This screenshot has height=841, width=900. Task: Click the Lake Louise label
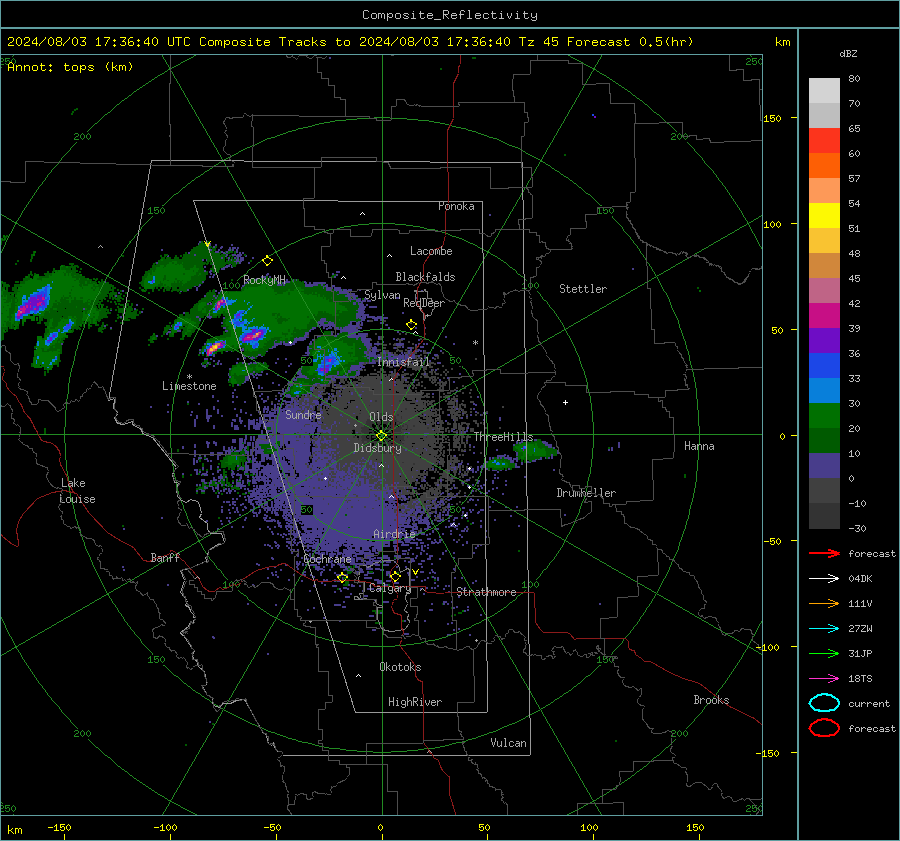point(77,491)
